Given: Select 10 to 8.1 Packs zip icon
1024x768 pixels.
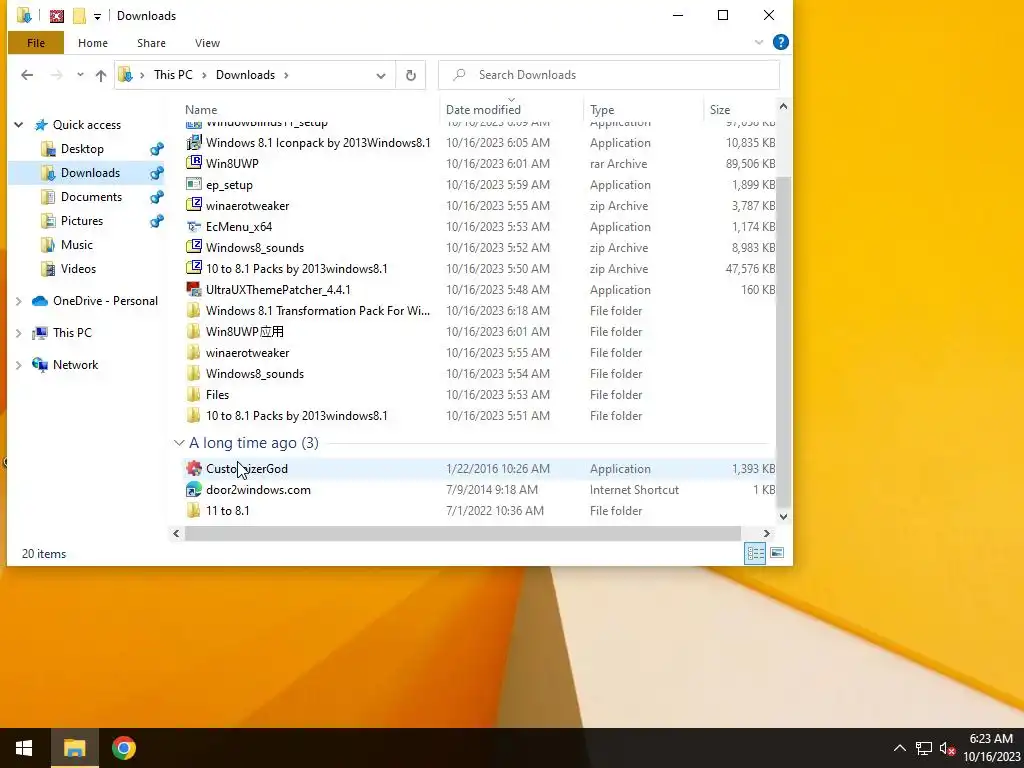Looking at the screenshot, I should 193,268.
